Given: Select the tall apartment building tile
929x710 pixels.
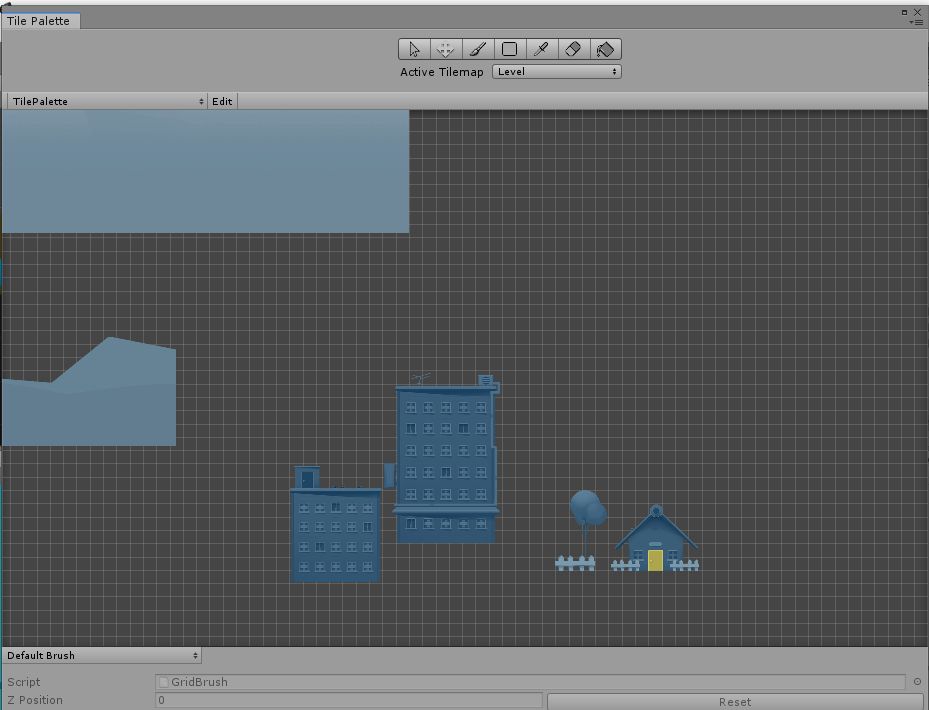Looking at the screenshot, I should 445,462.
